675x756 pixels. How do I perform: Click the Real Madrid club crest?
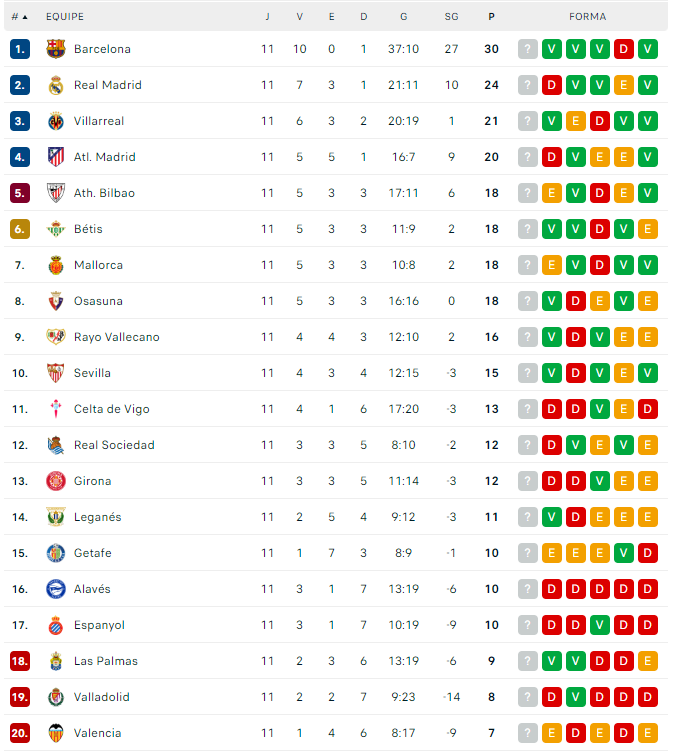tap(56, 85)
